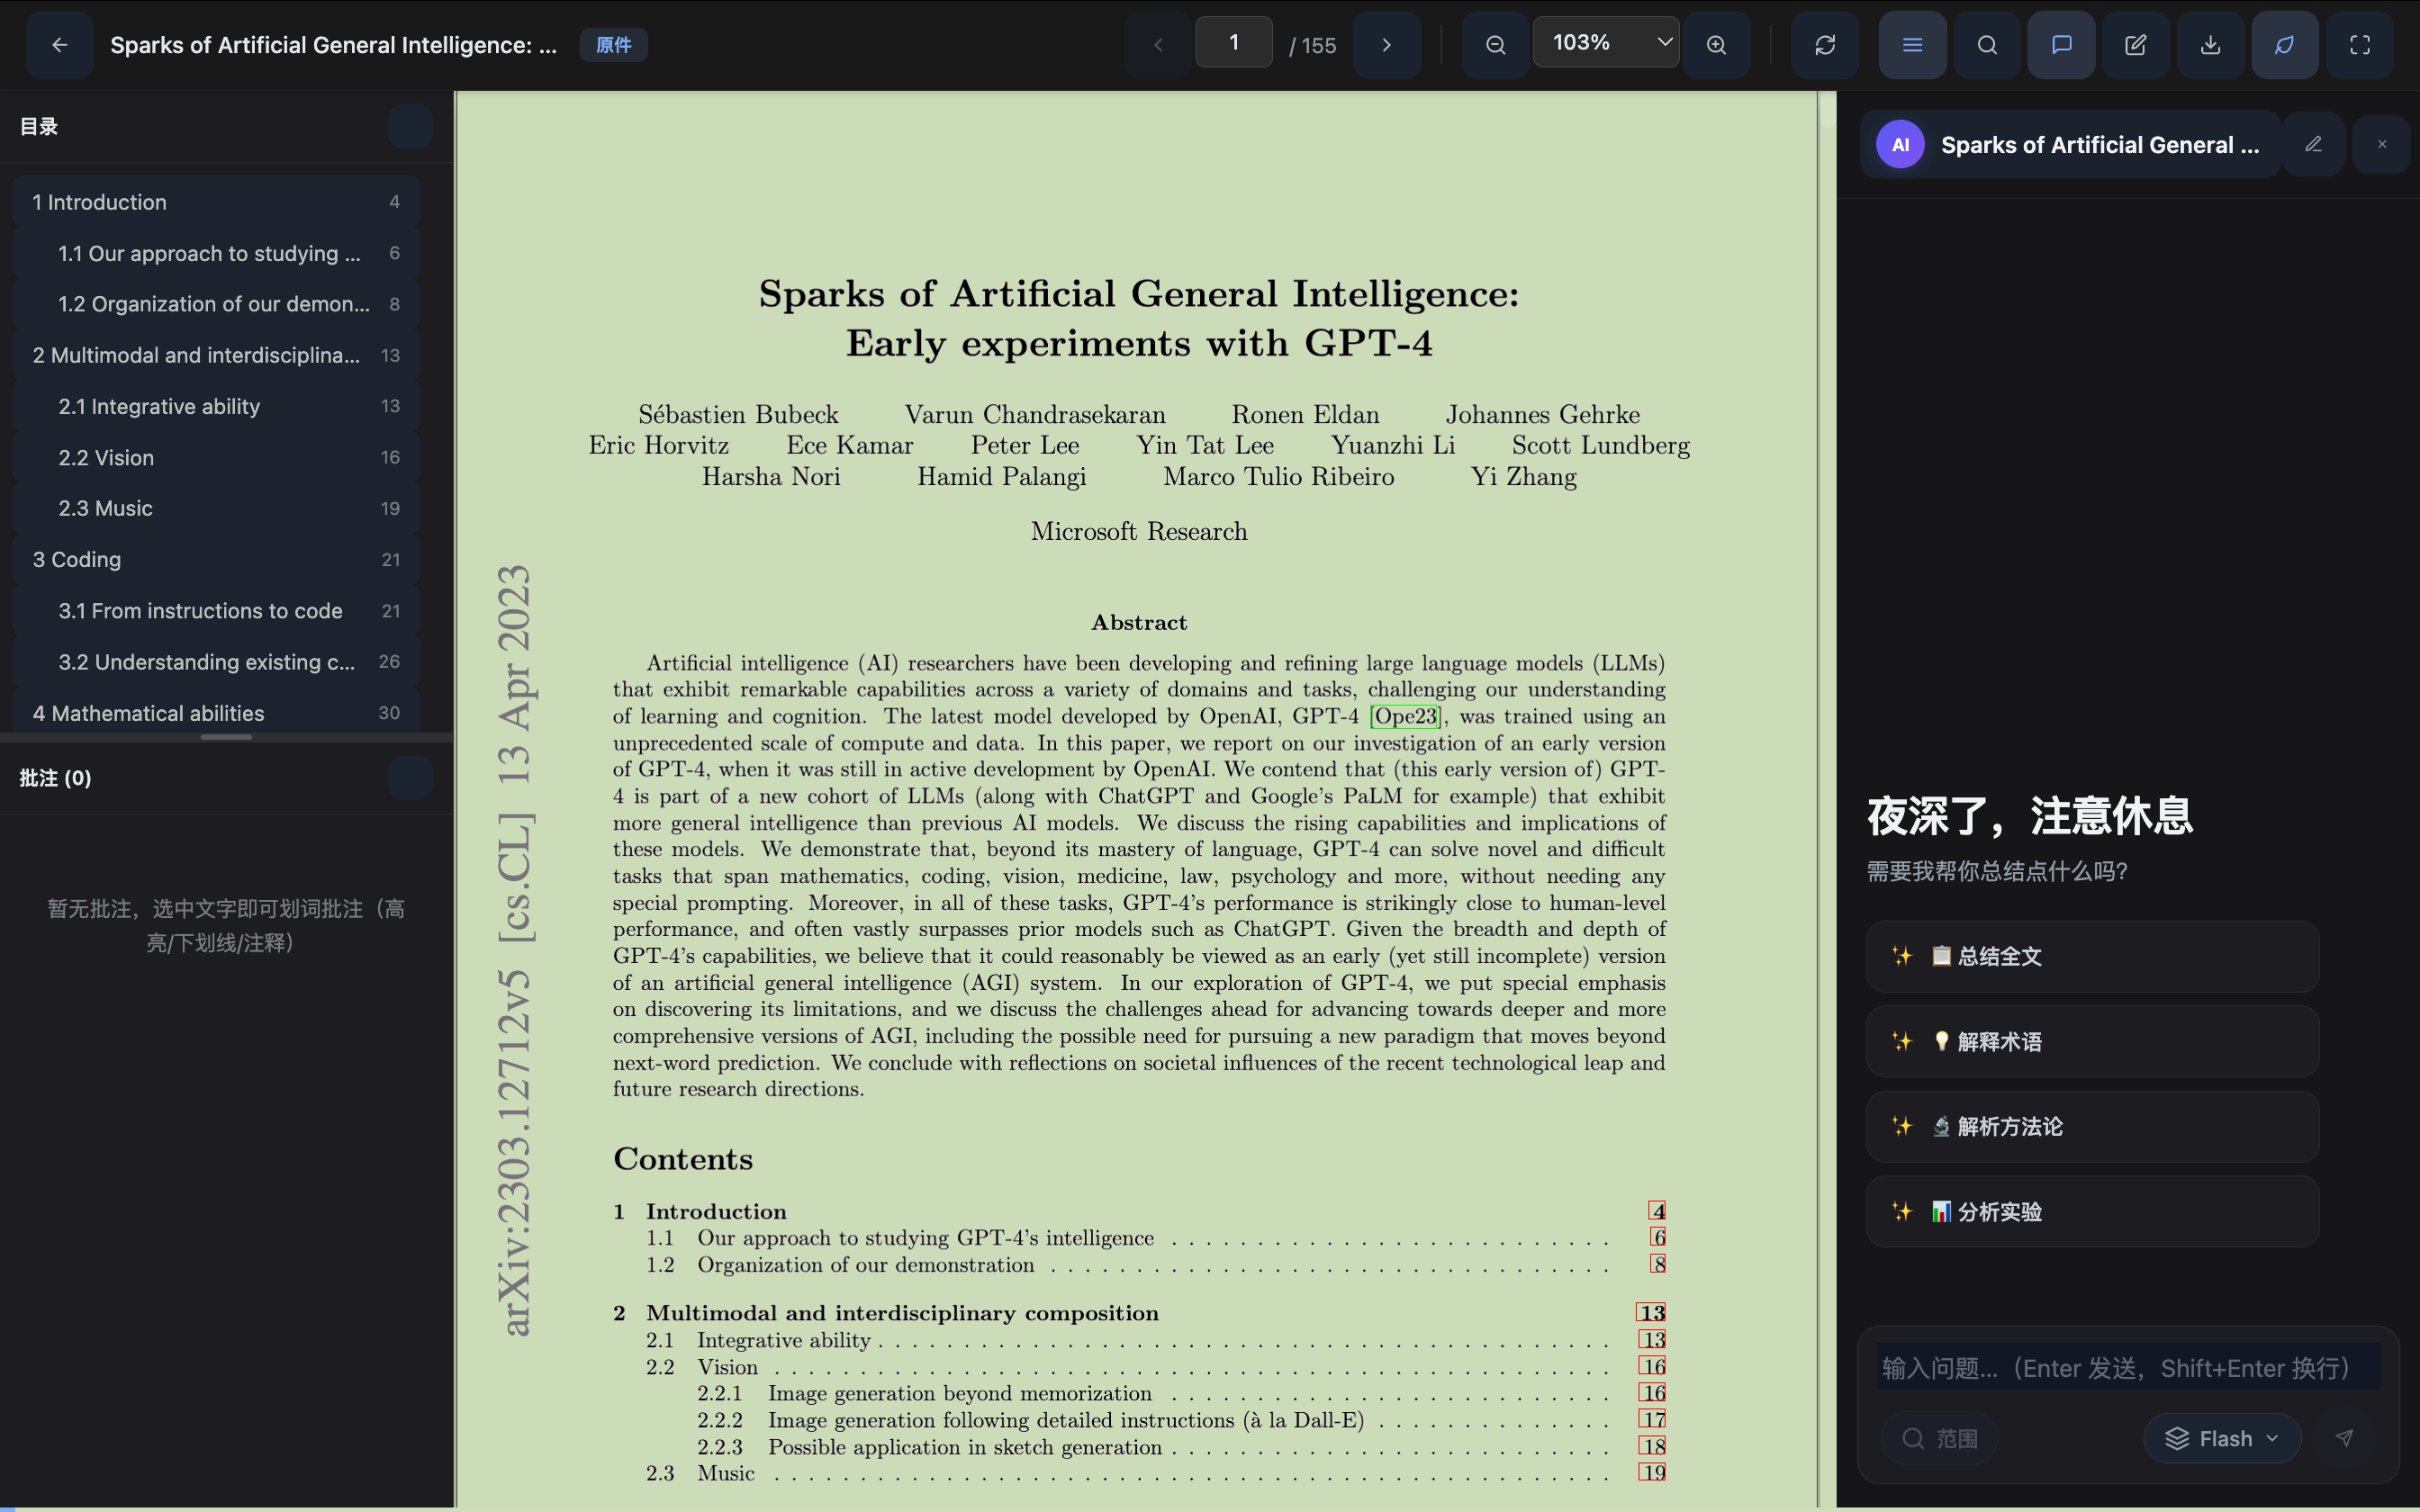Close the AI chat panel with the X
The width and height of the screenshot is (2420, 1512).
click(2382, 145)
